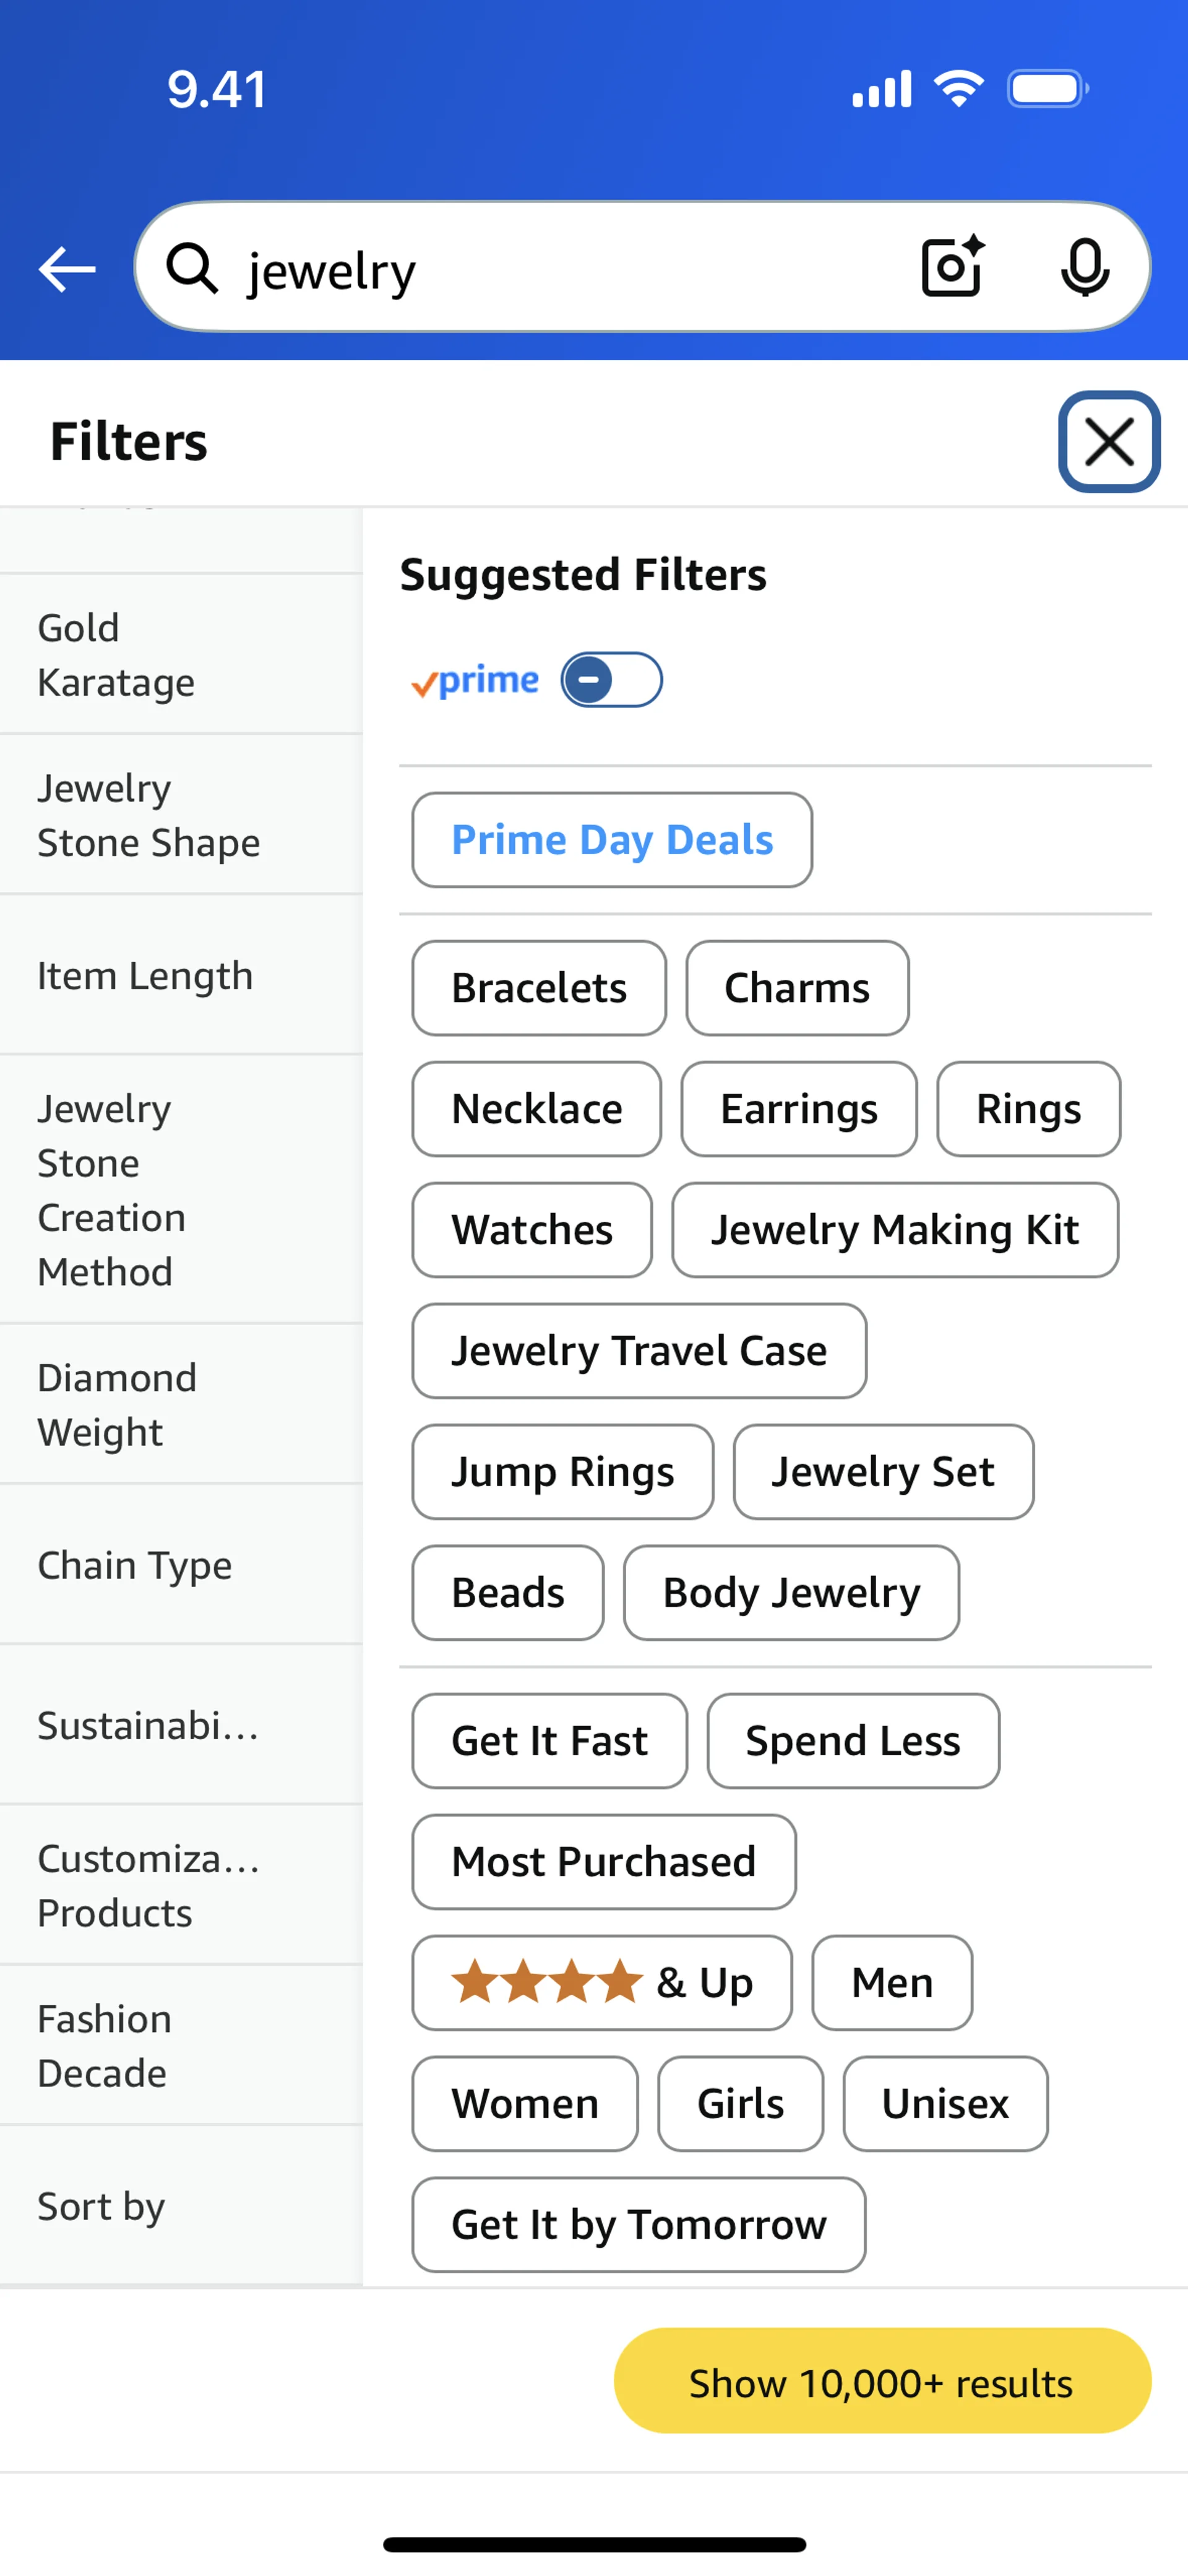Toggle the Prime filter switch

pos(611,680)
